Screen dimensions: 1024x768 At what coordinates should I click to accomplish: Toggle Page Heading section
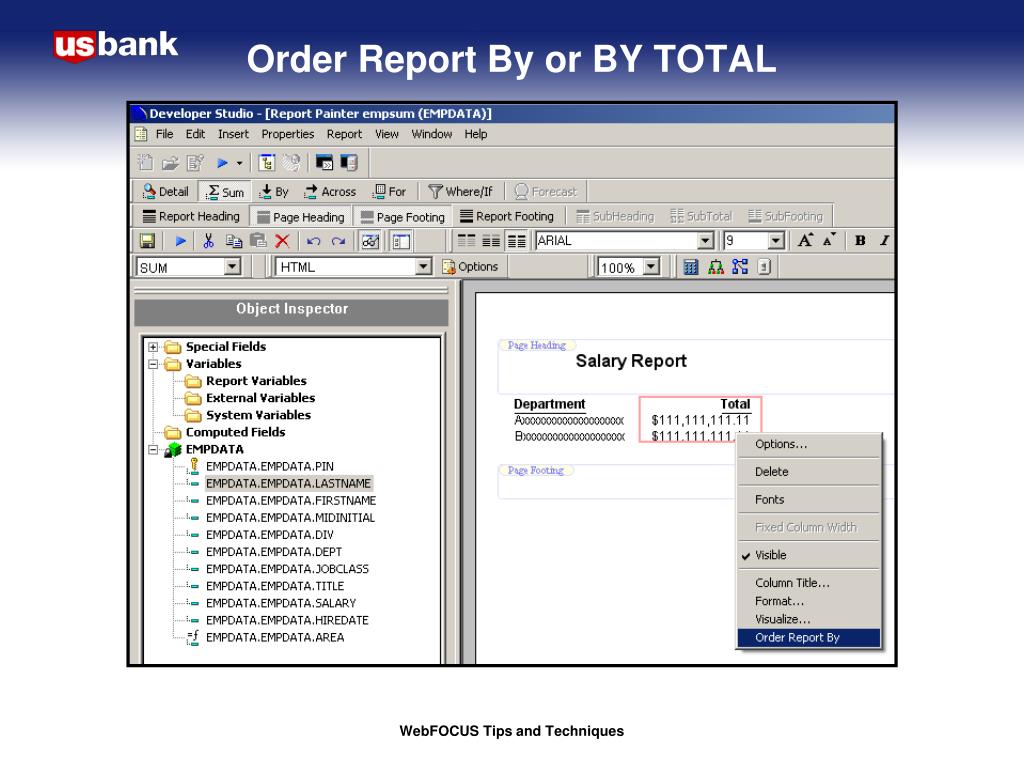click(301, 217)
